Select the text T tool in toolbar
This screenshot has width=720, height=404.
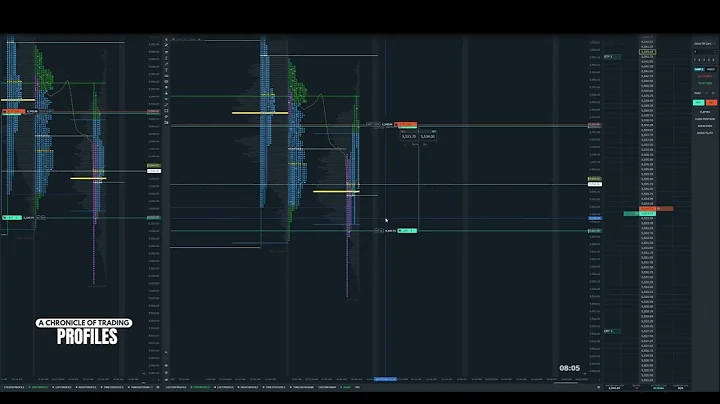166,70
